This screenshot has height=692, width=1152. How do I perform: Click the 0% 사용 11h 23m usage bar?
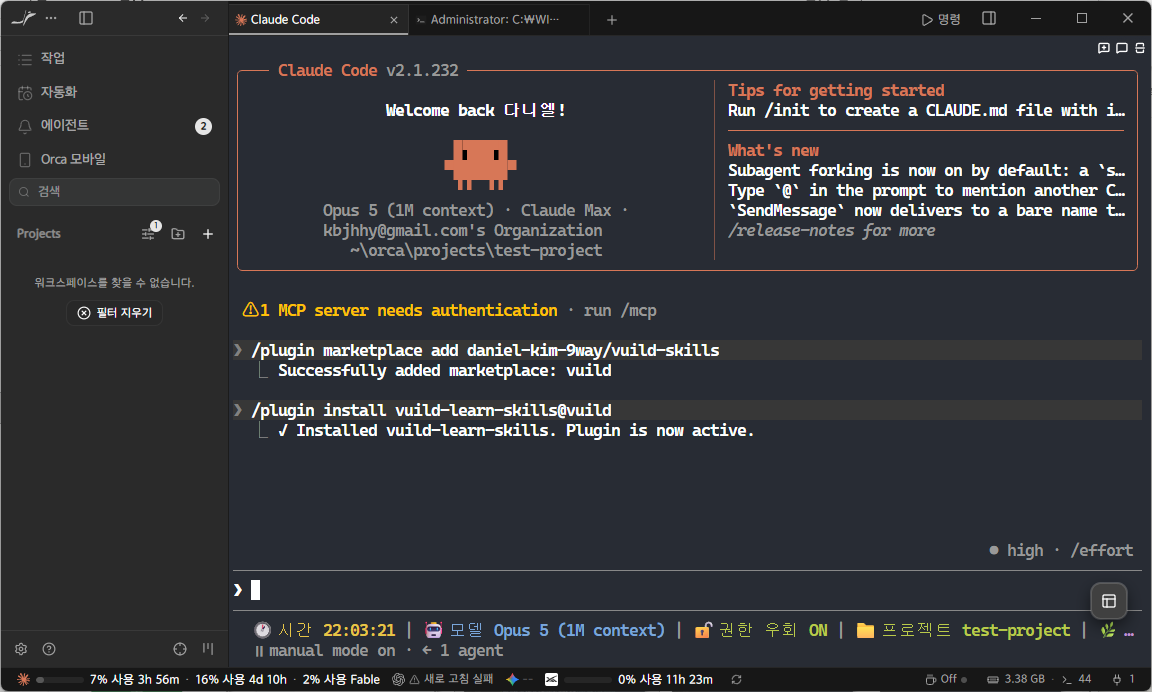point(639,680)
